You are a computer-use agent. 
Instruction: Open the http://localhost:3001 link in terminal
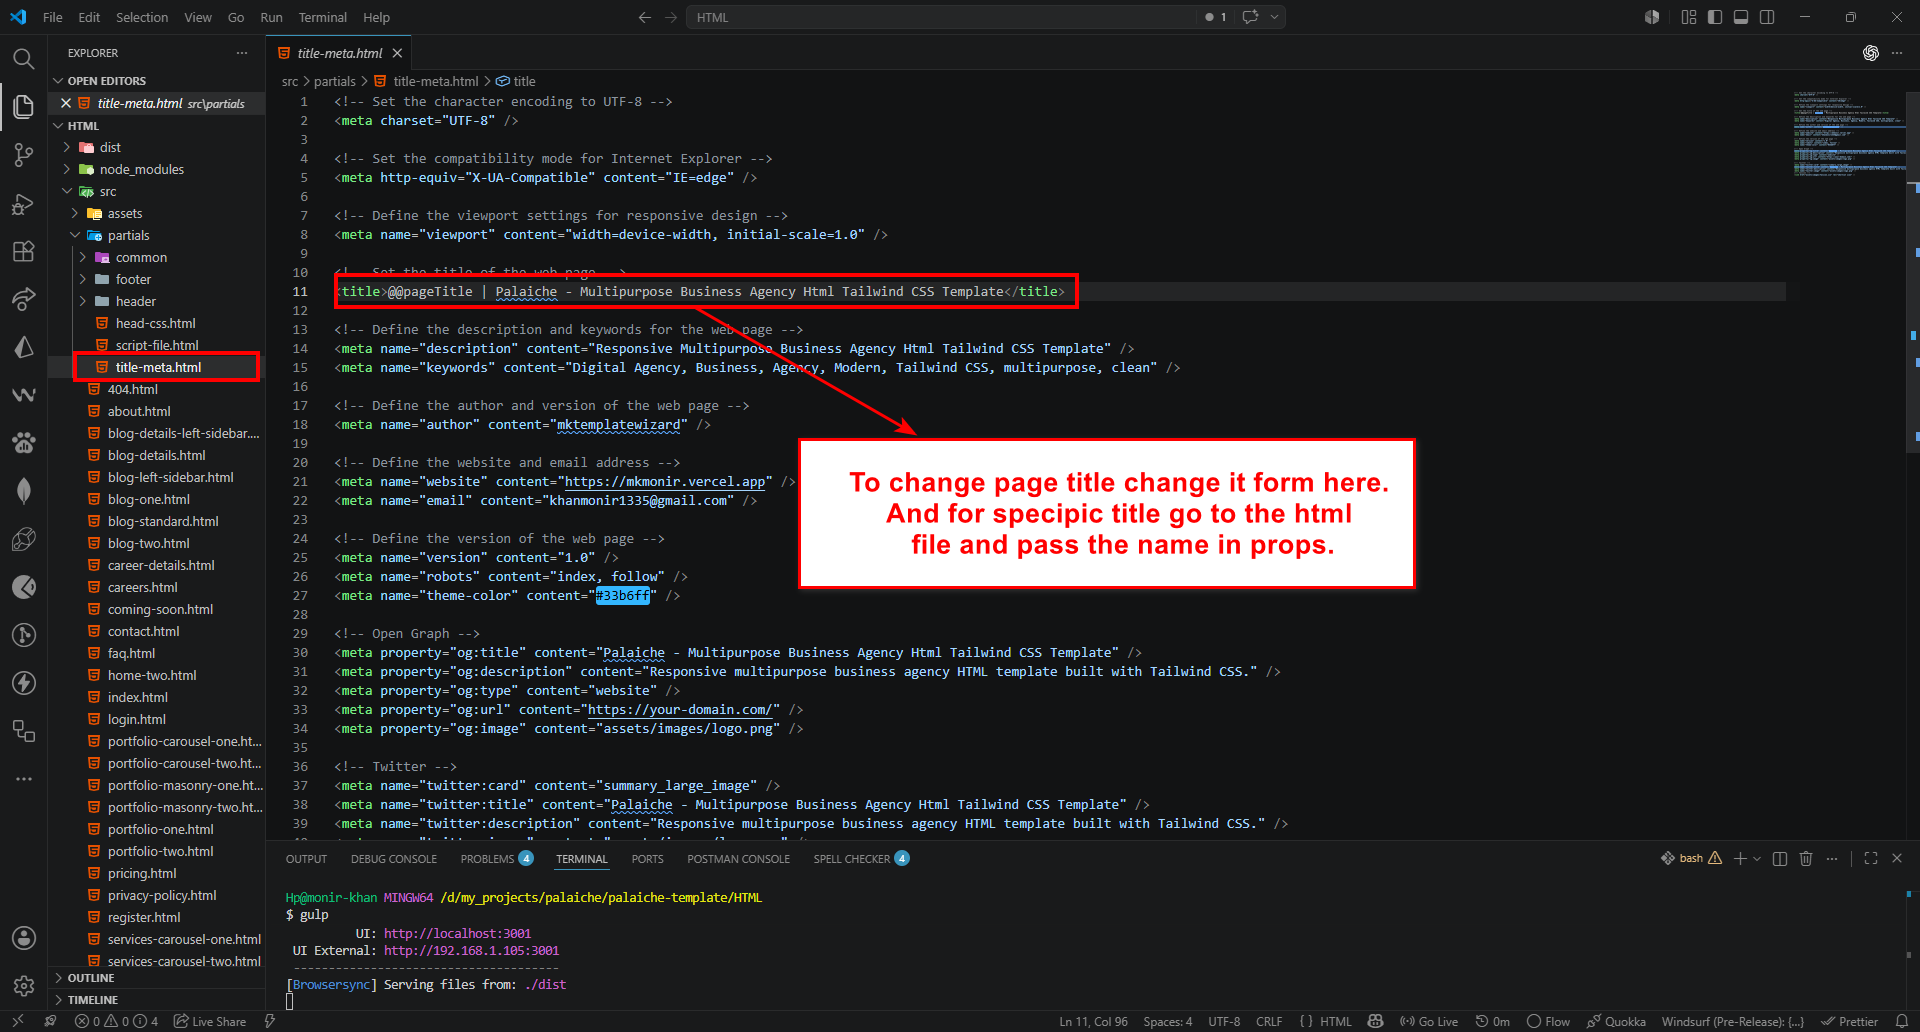457,933
